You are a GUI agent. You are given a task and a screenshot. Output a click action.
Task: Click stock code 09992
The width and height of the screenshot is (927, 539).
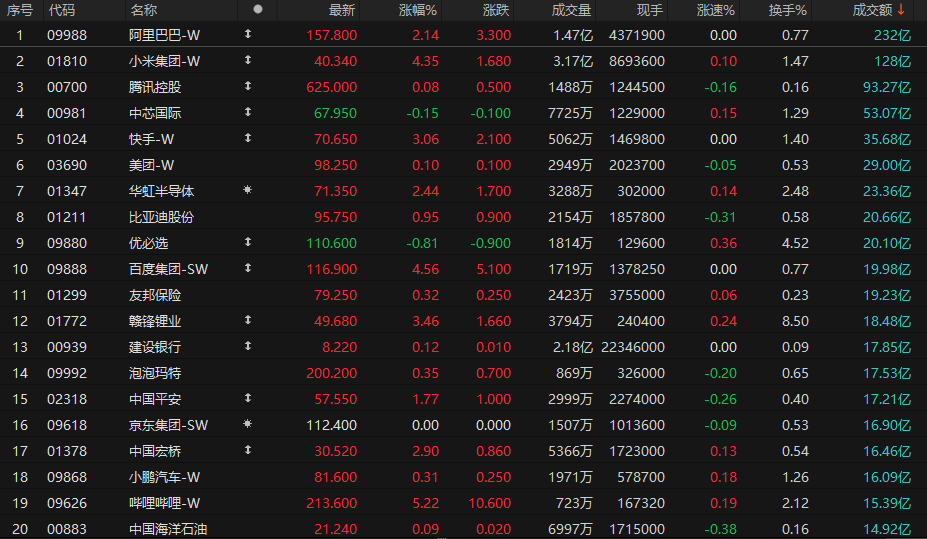[x=67, y=374]
